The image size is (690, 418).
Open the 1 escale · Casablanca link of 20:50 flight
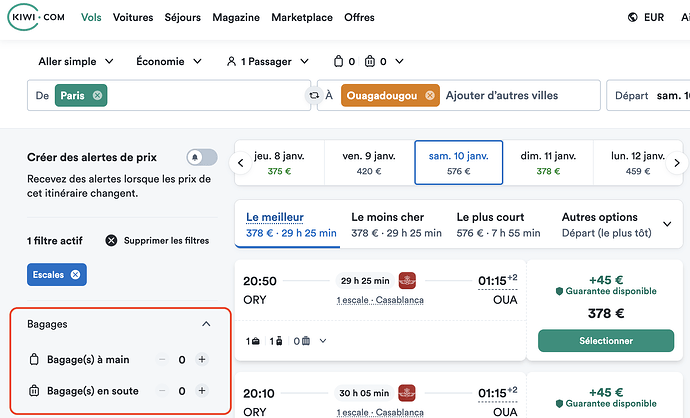pyautogui.click(x=380, y=300)
